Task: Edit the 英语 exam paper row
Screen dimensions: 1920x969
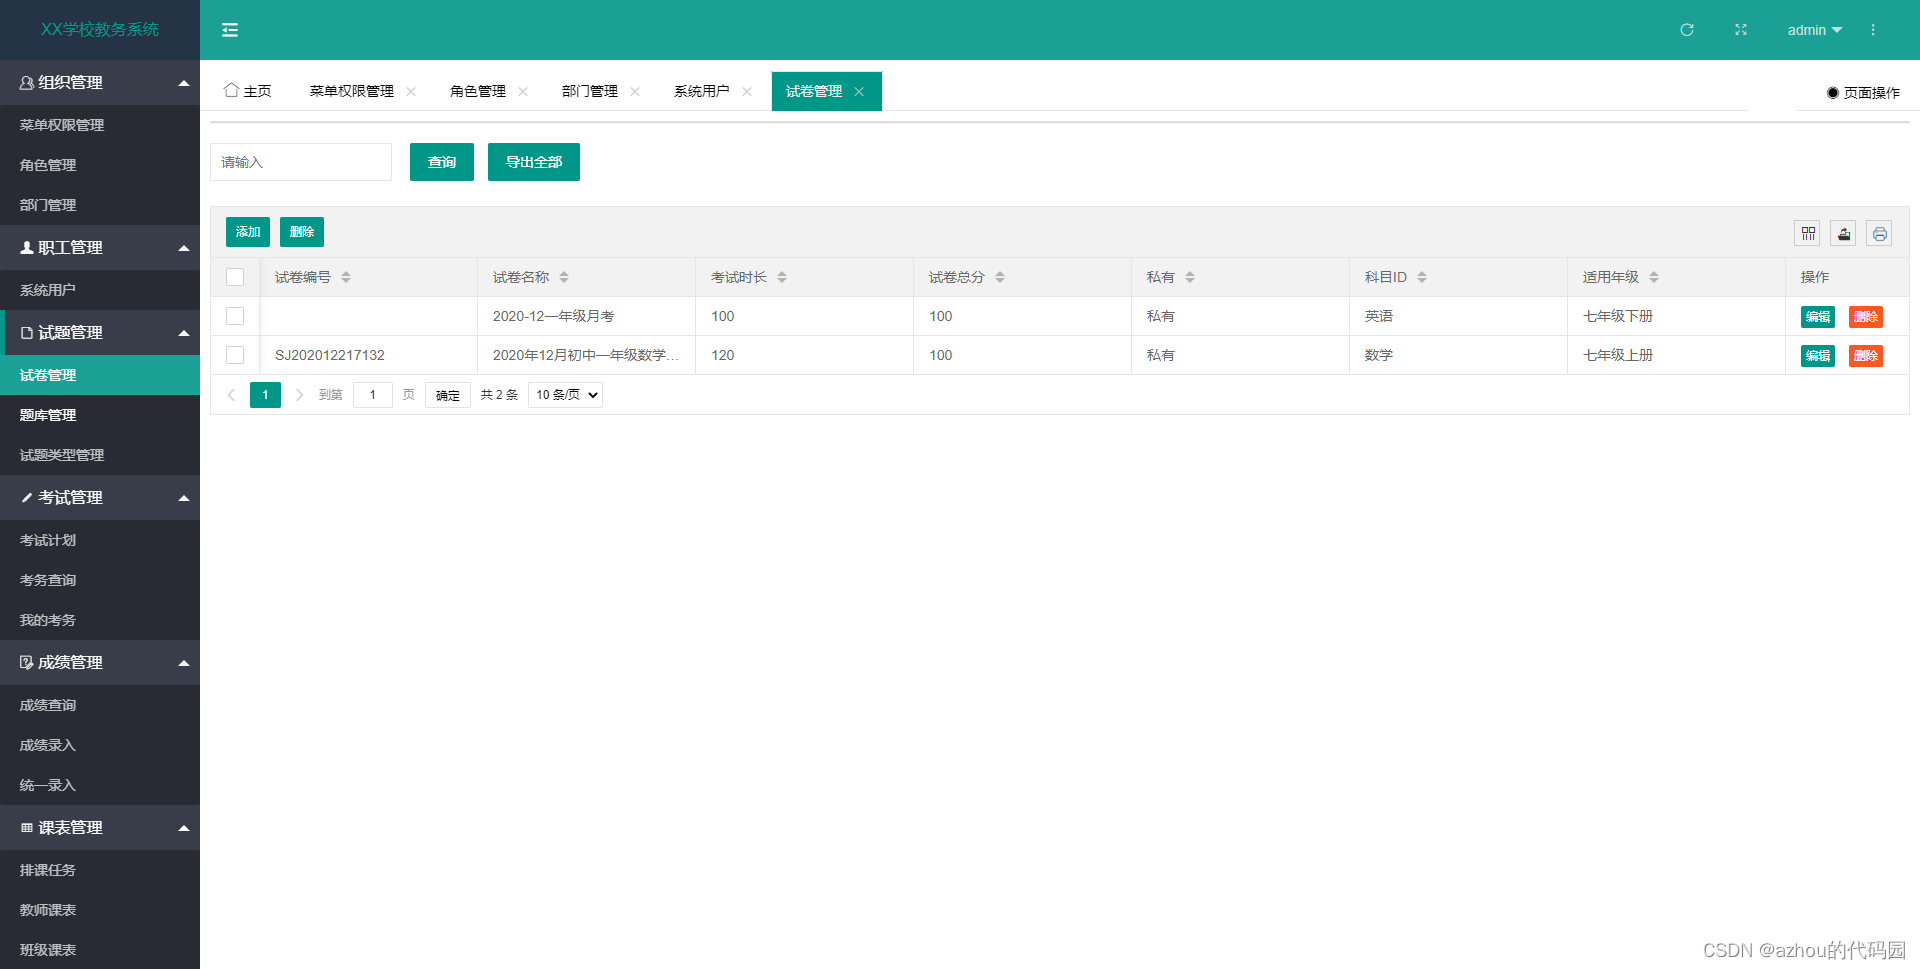Action: tap(1818, 317)
